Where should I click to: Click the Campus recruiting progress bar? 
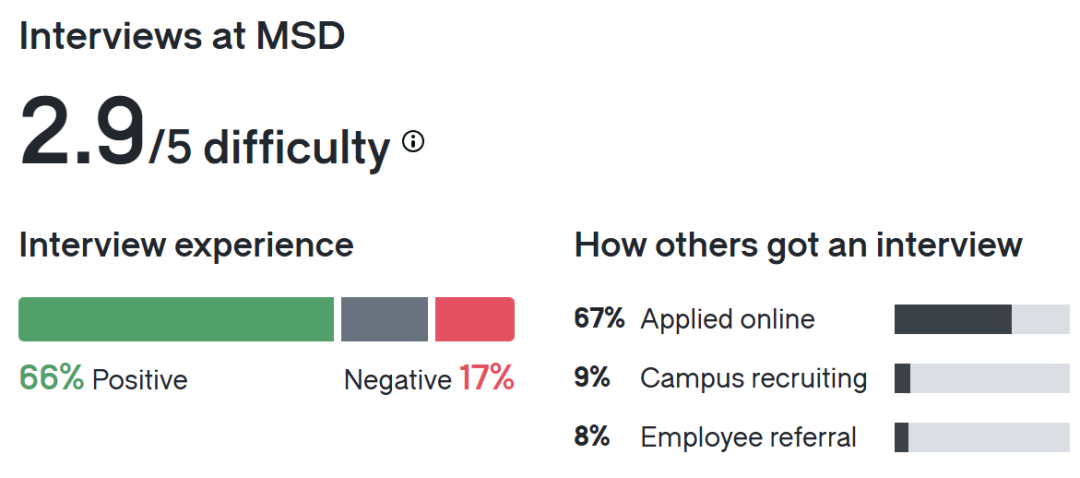coord(981,378)
